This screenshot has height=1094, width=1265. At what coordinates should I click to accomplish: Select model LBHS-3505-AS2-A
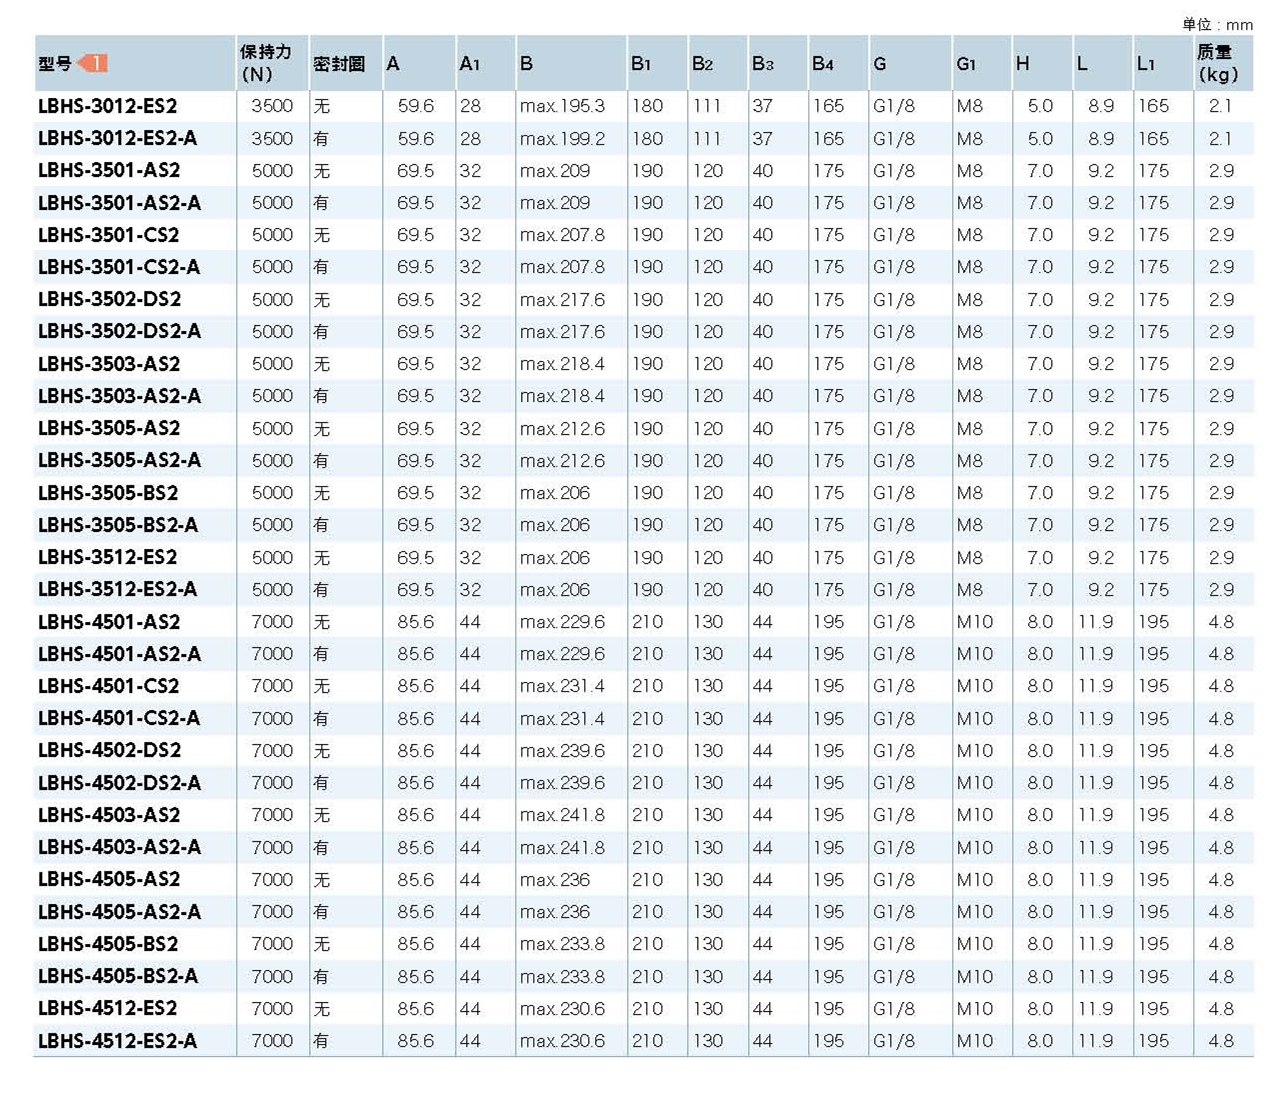click(x=119, y=460)
